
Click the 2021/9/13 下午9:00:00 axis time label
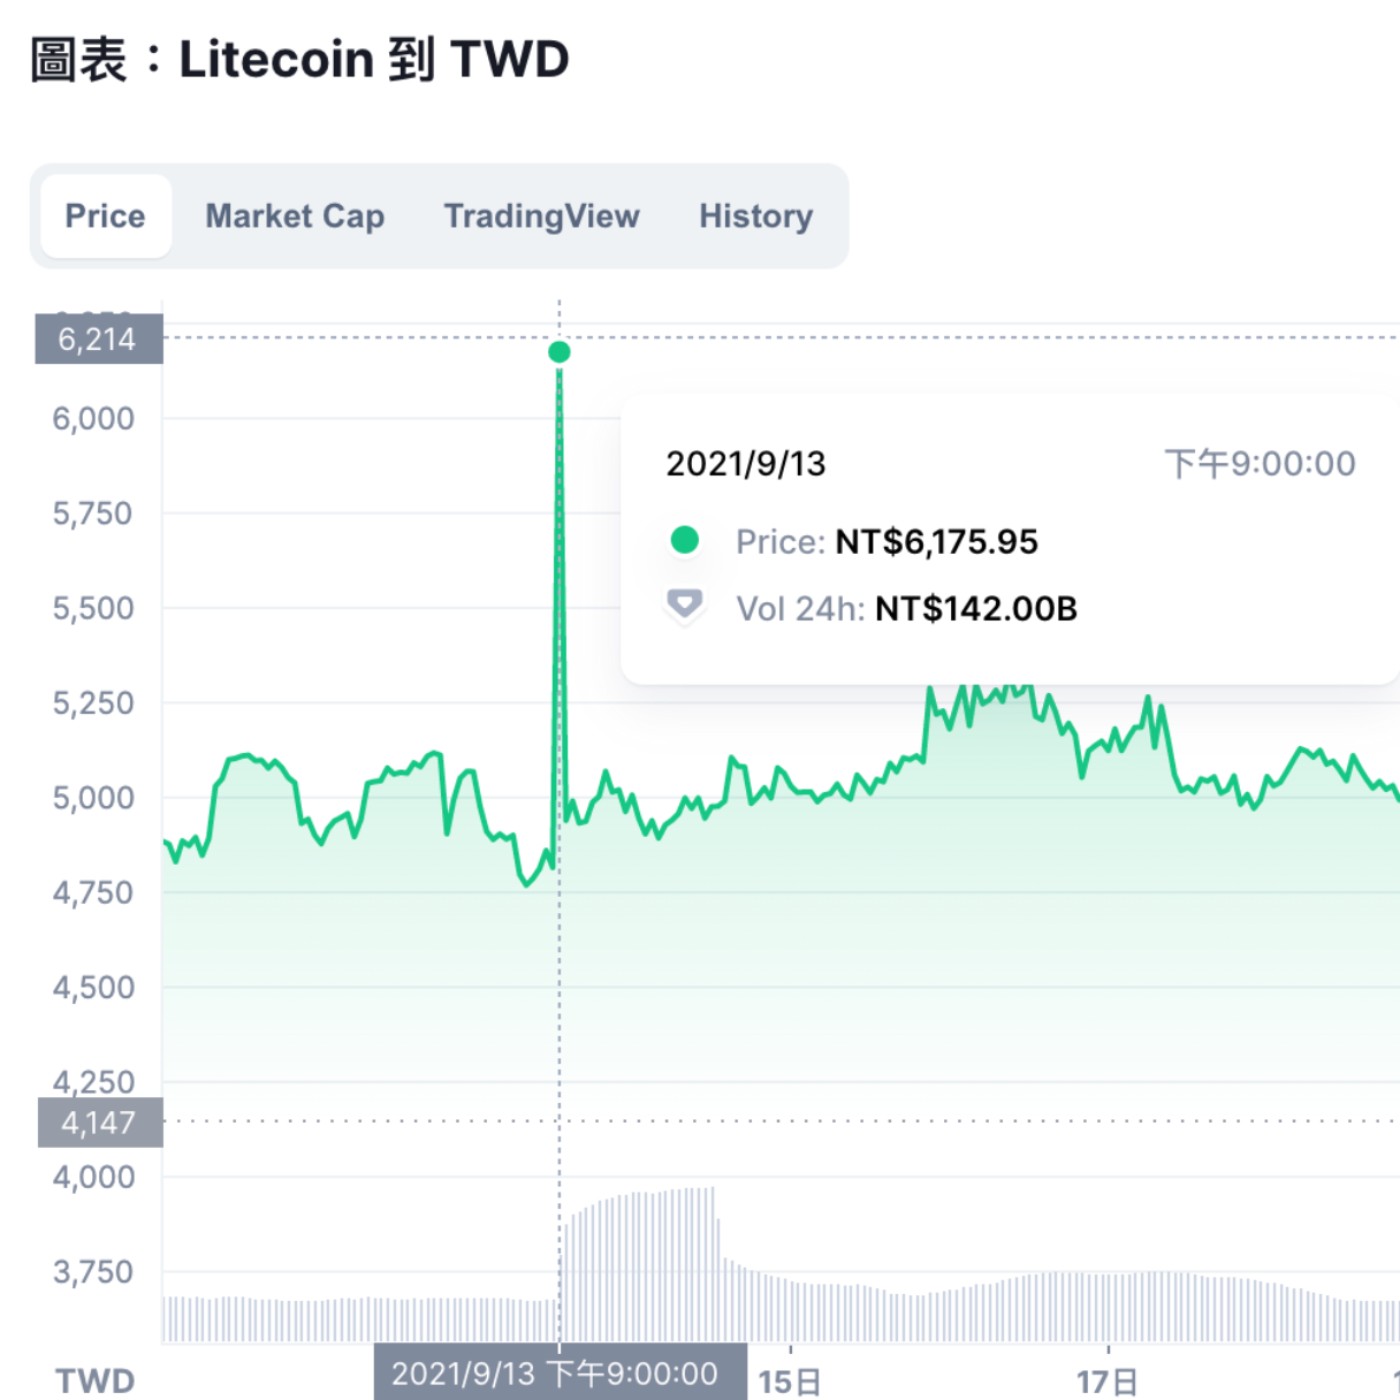pyautogui.click(x=557, y=1374)
